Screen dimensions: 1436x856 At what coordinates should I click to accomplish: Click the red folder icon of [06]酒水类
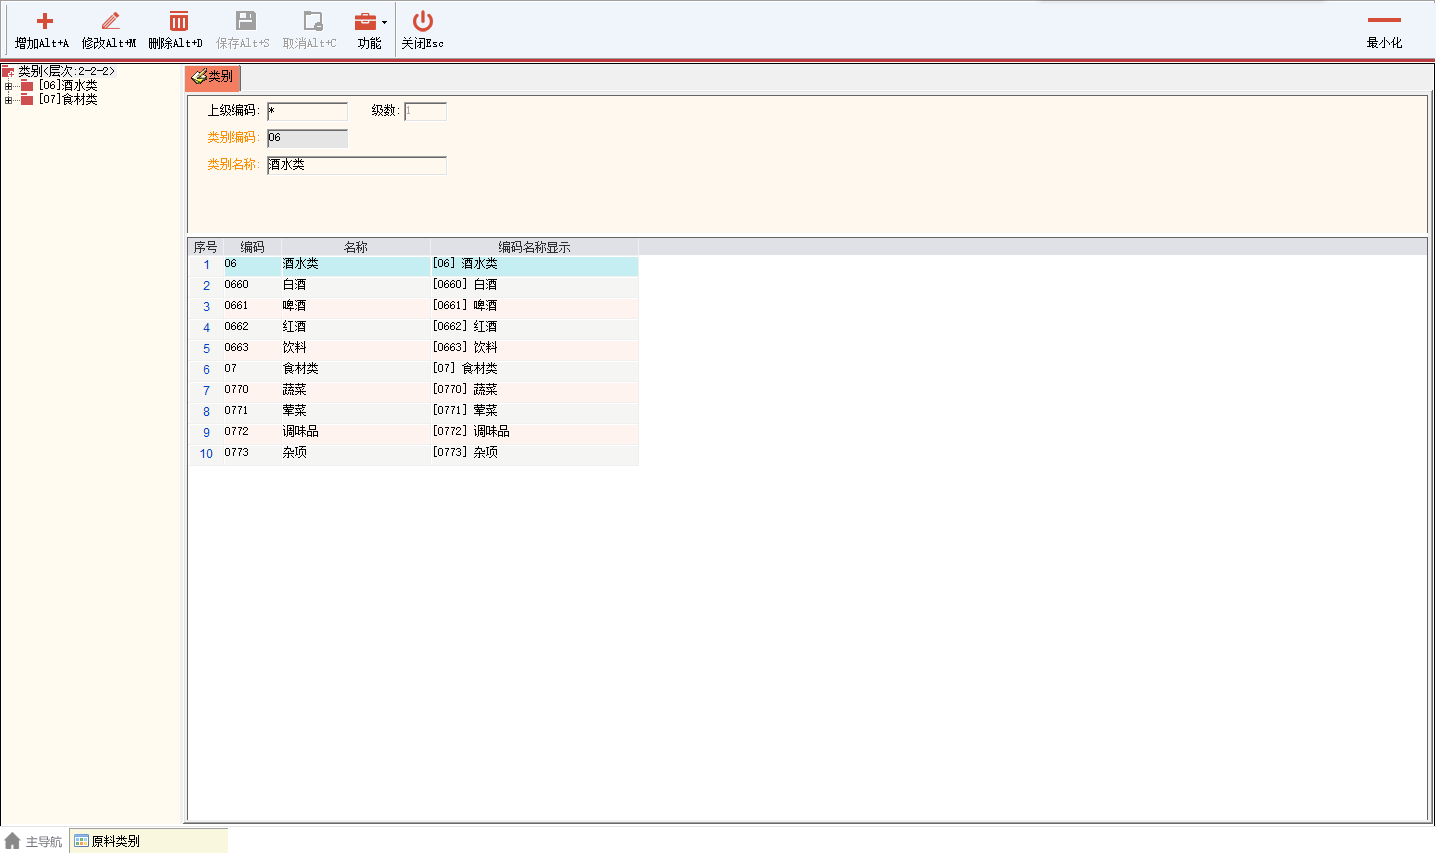(x=27, y=86)
